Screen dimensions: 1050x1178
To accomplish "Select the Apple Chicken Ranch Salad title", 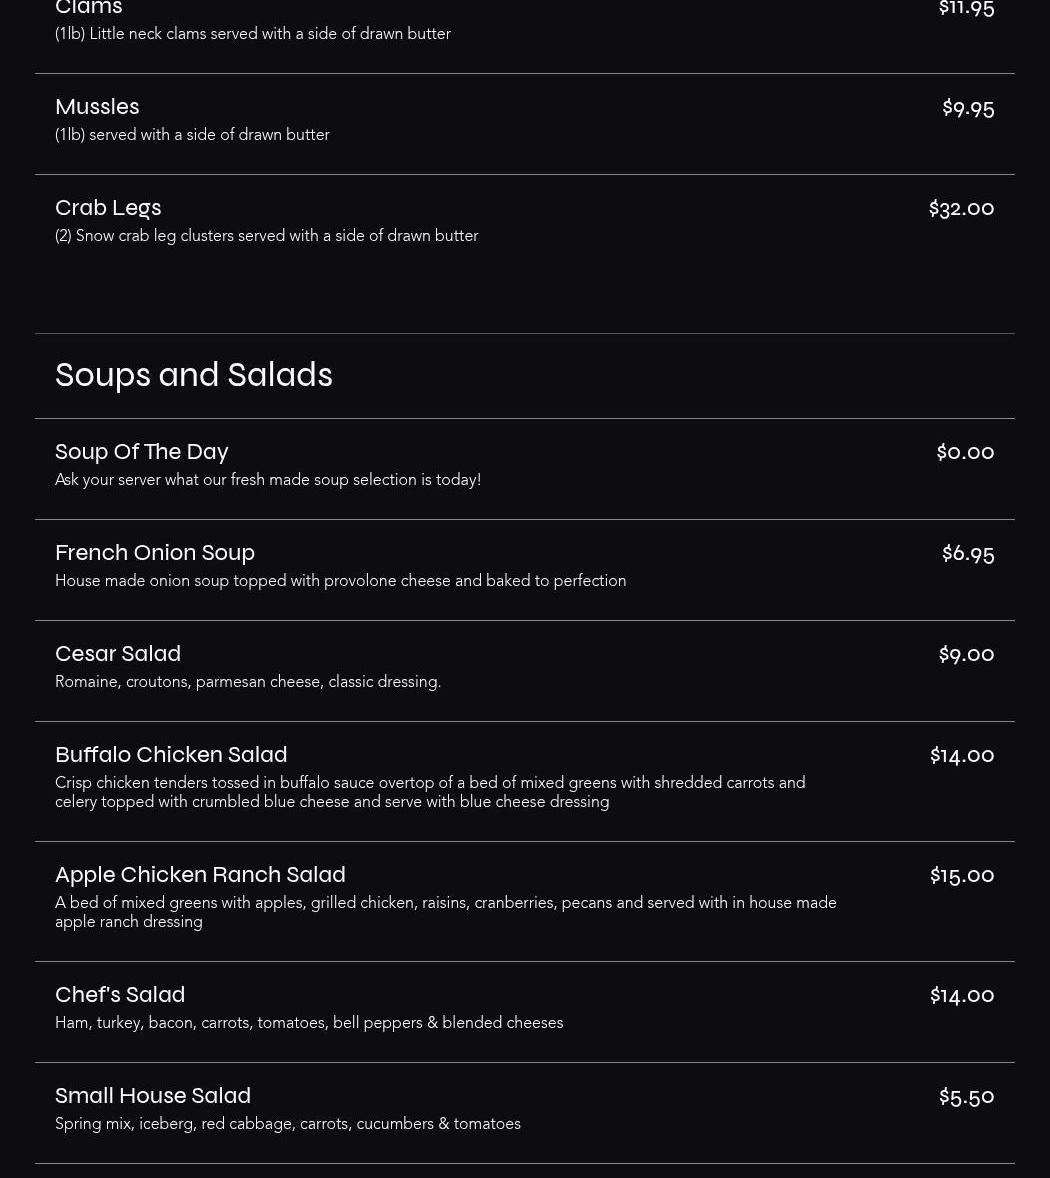I will (x=200, y=875).
